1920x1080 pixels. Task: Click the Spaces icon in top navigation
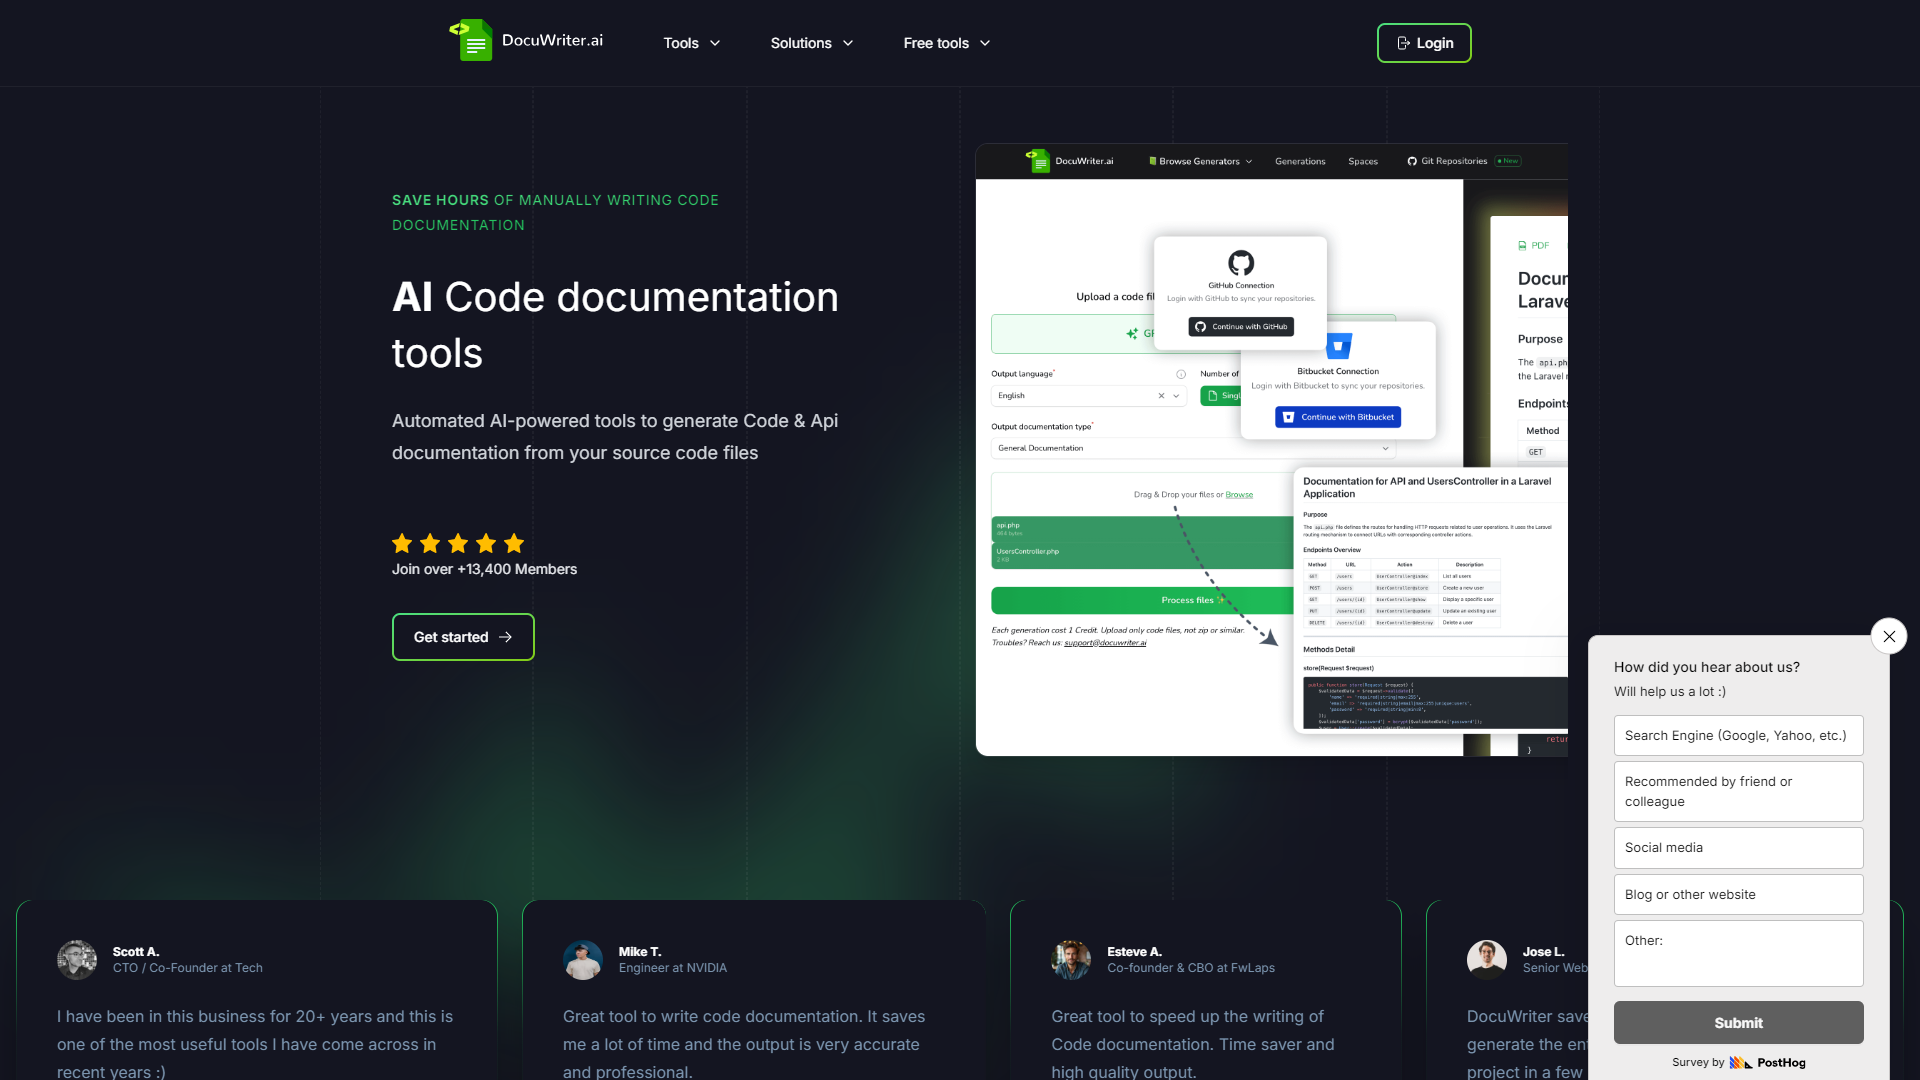1362,161
